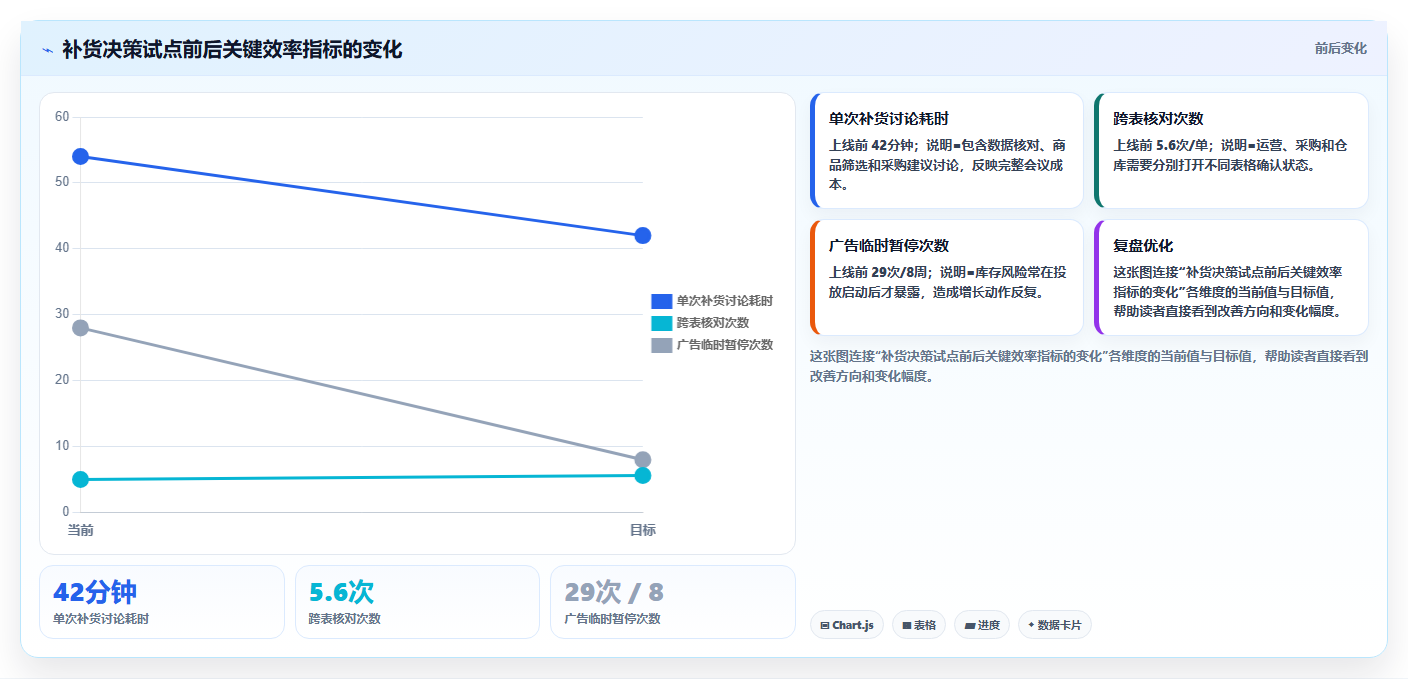1408x679 pixels.
Task: Click the 表格 tag chip
Action: [918, 625]
